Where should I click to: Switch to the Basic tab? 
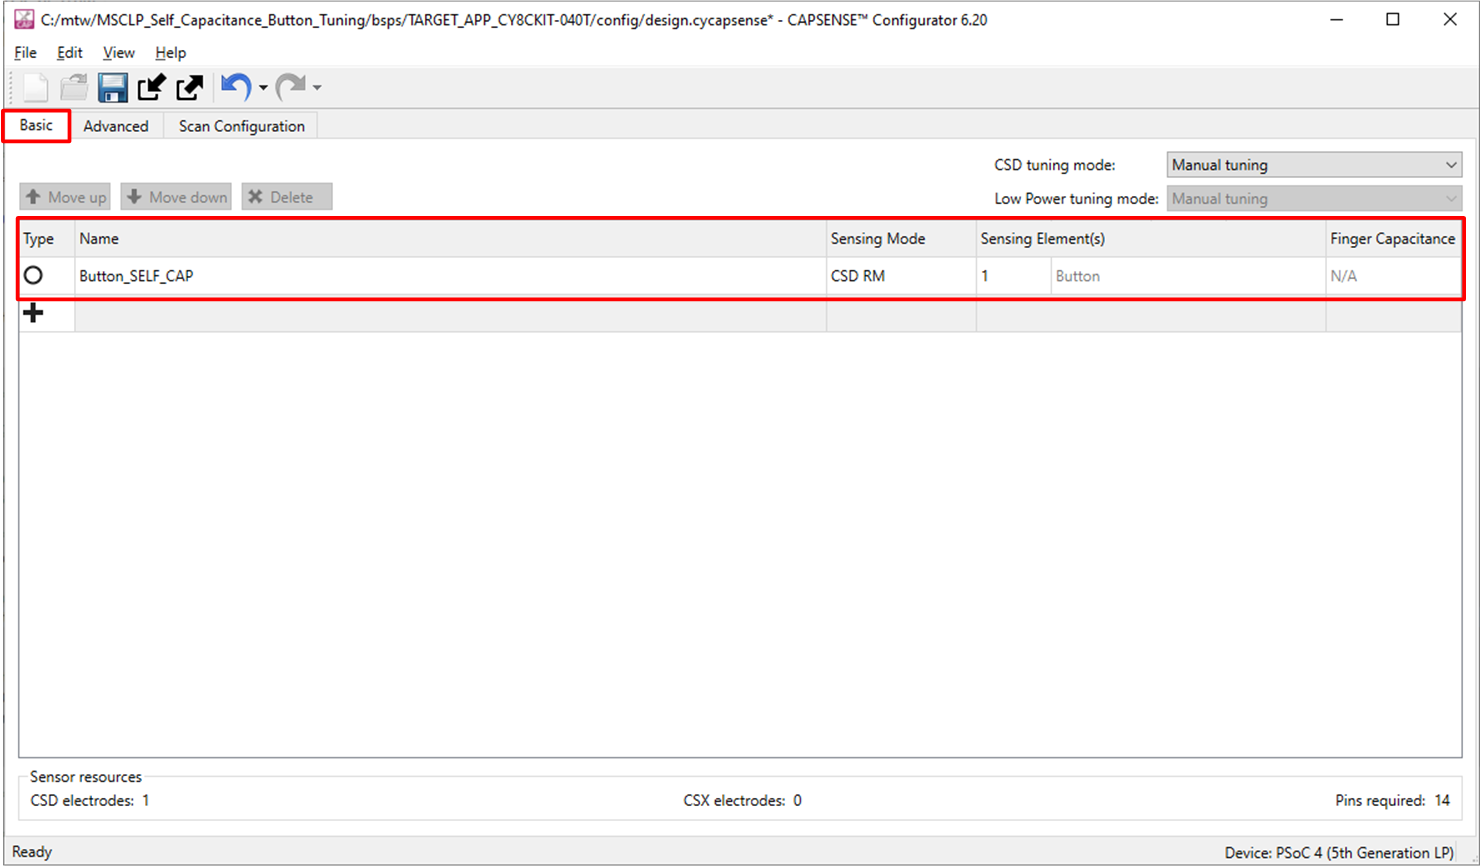click(x=36, y=125)
